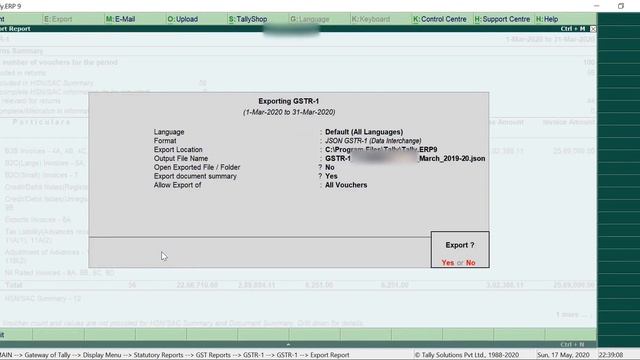Click the Export Location label
This screenshot has width=640, height=360.
(178, 150)
